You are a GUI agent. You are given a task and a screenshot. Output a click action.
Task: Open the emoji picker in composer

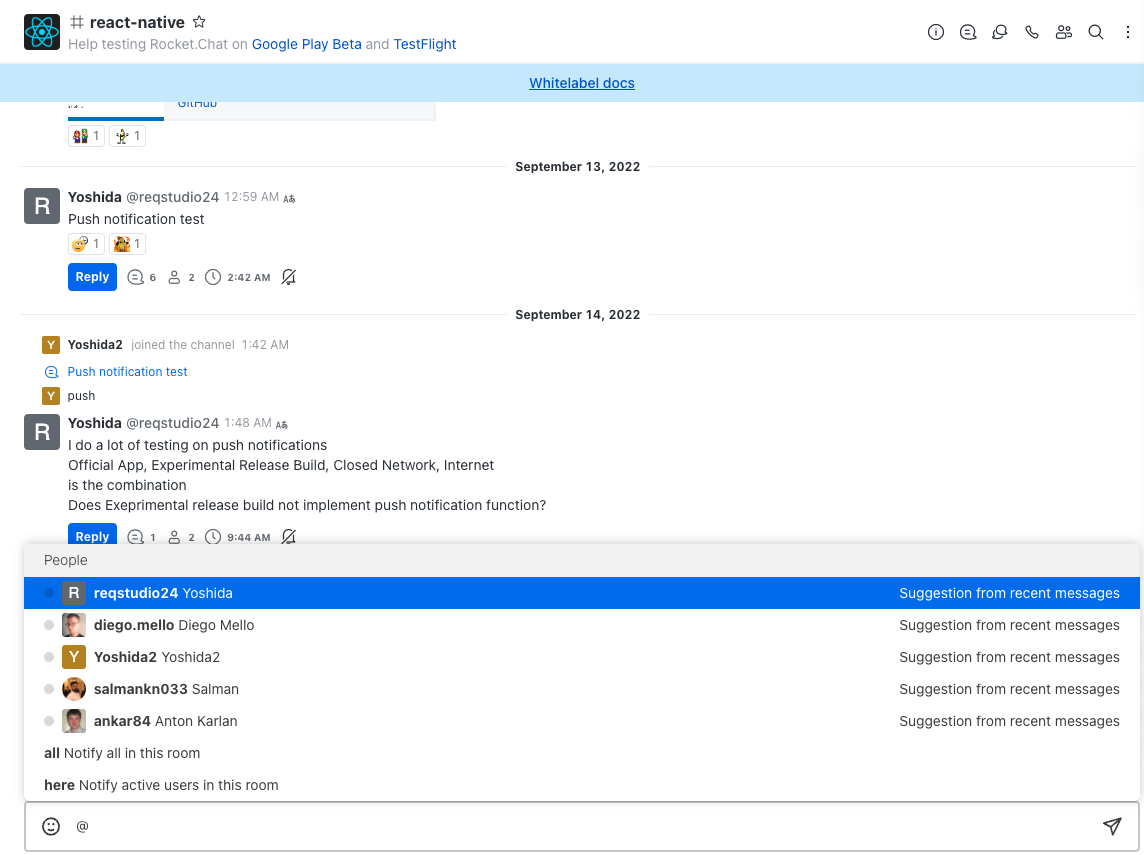51,826
